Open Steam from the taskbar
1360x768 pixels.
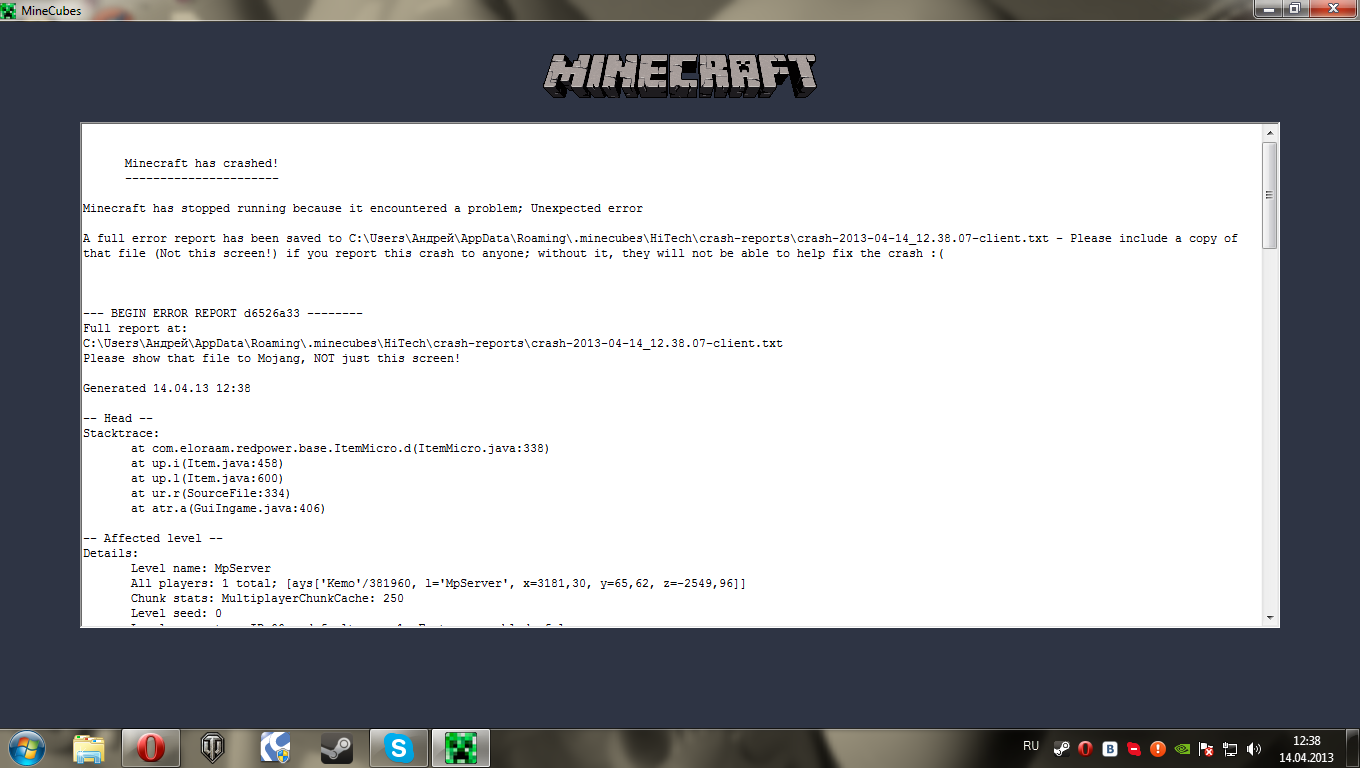coord(337,748)
